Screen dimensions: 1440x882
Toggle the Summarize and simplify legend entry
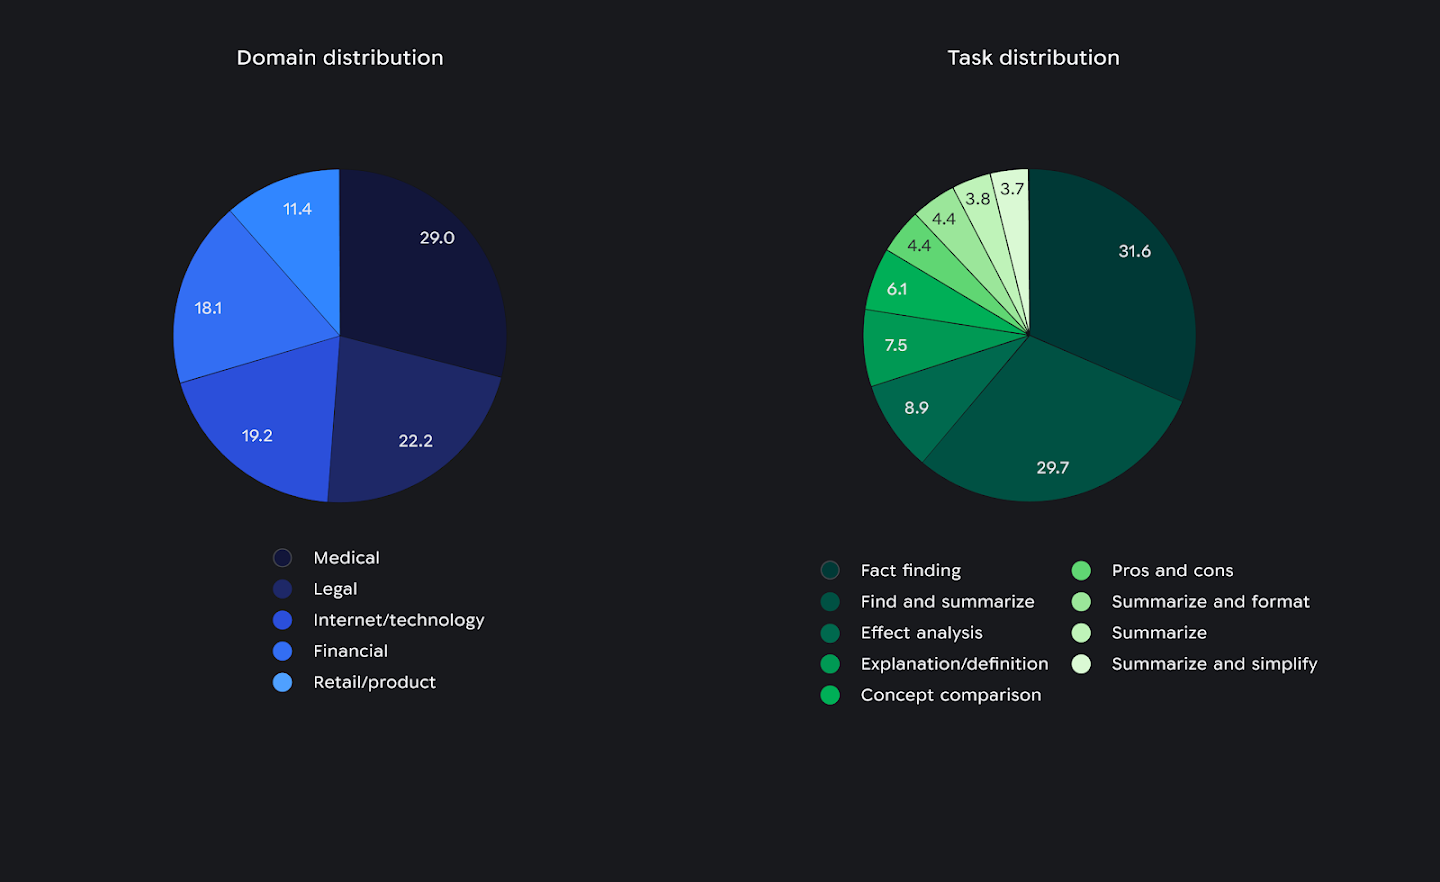[1214, 663]
